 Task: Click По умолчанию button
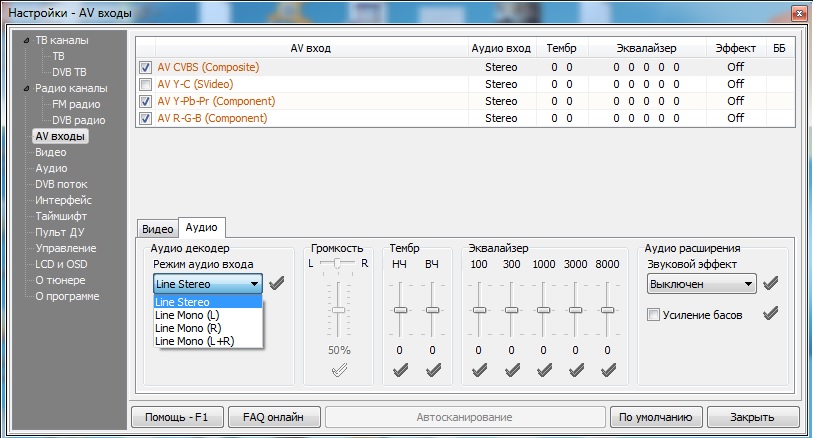pos(654,416)
